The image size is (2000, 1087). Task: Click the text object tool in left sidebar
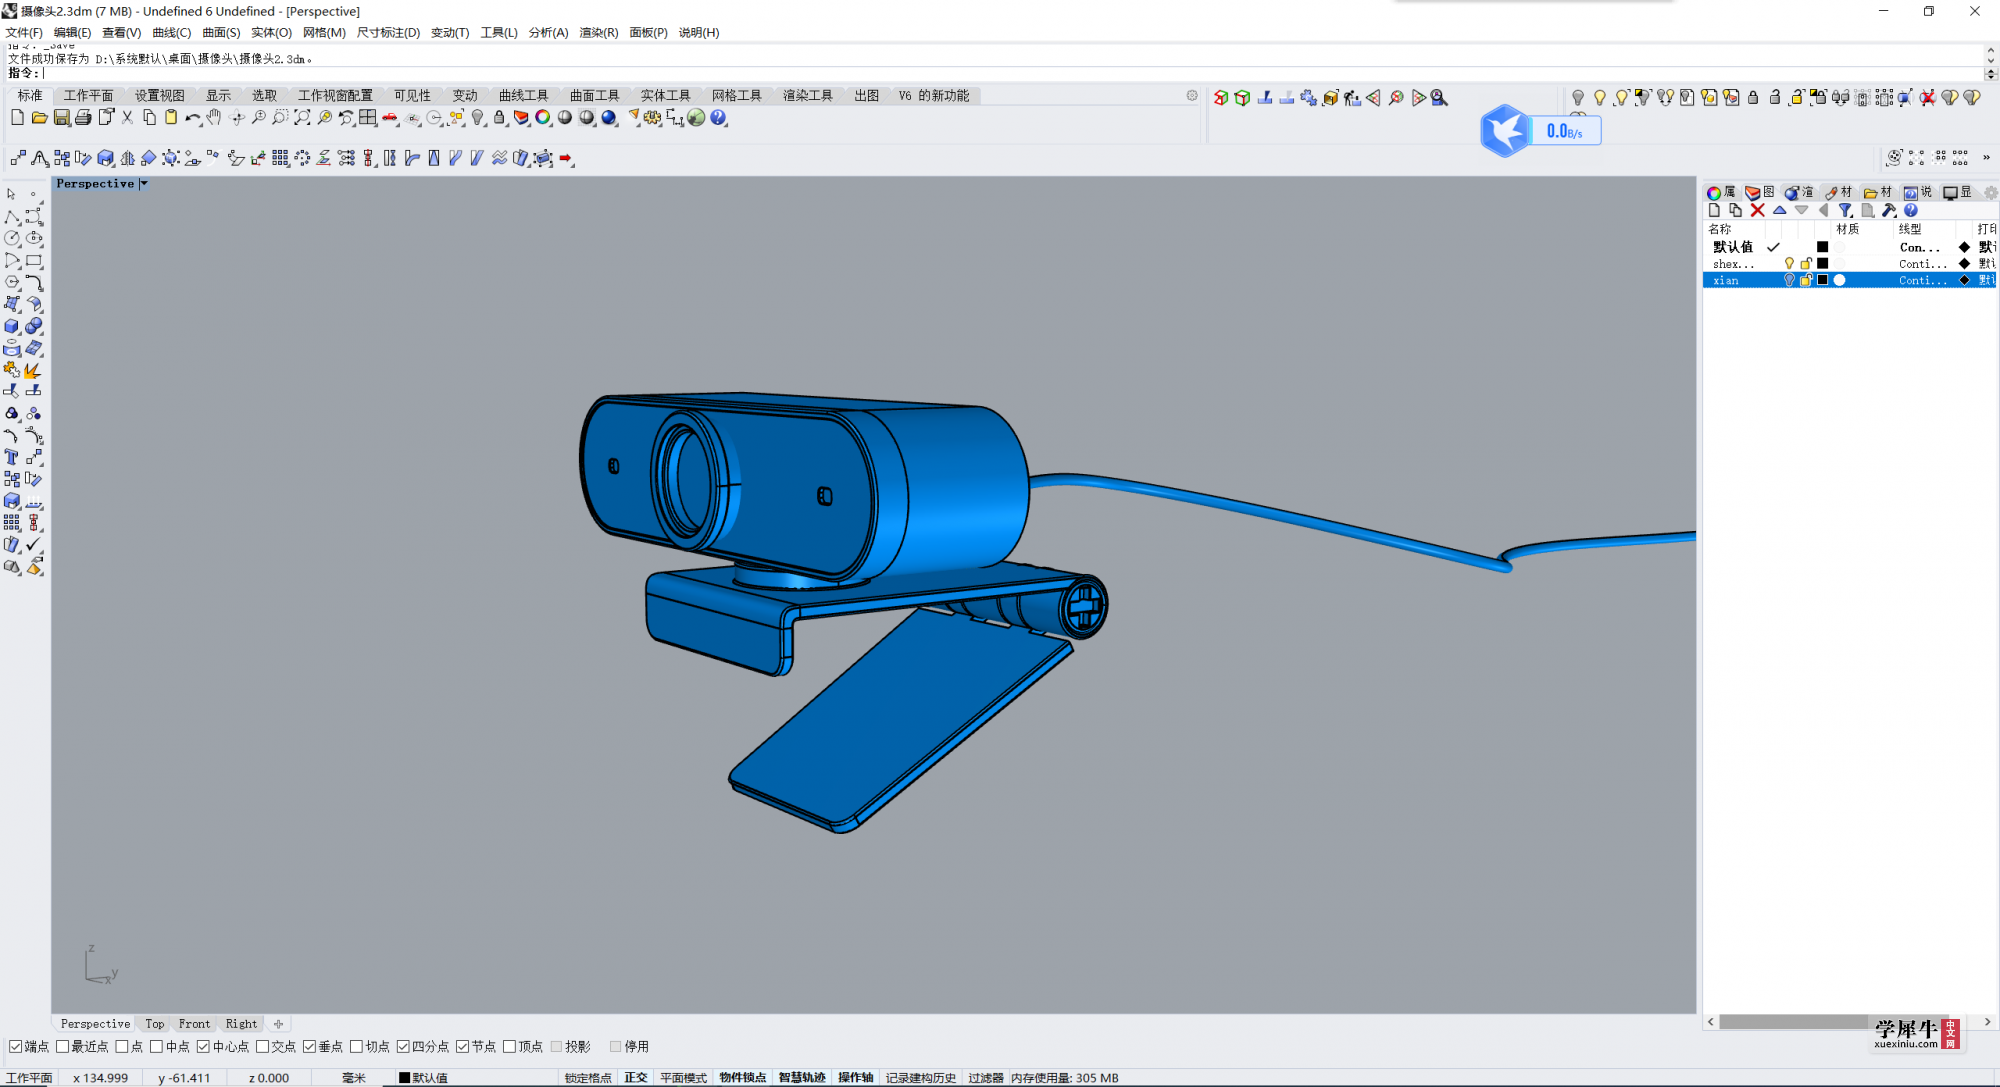pos(12,457)
